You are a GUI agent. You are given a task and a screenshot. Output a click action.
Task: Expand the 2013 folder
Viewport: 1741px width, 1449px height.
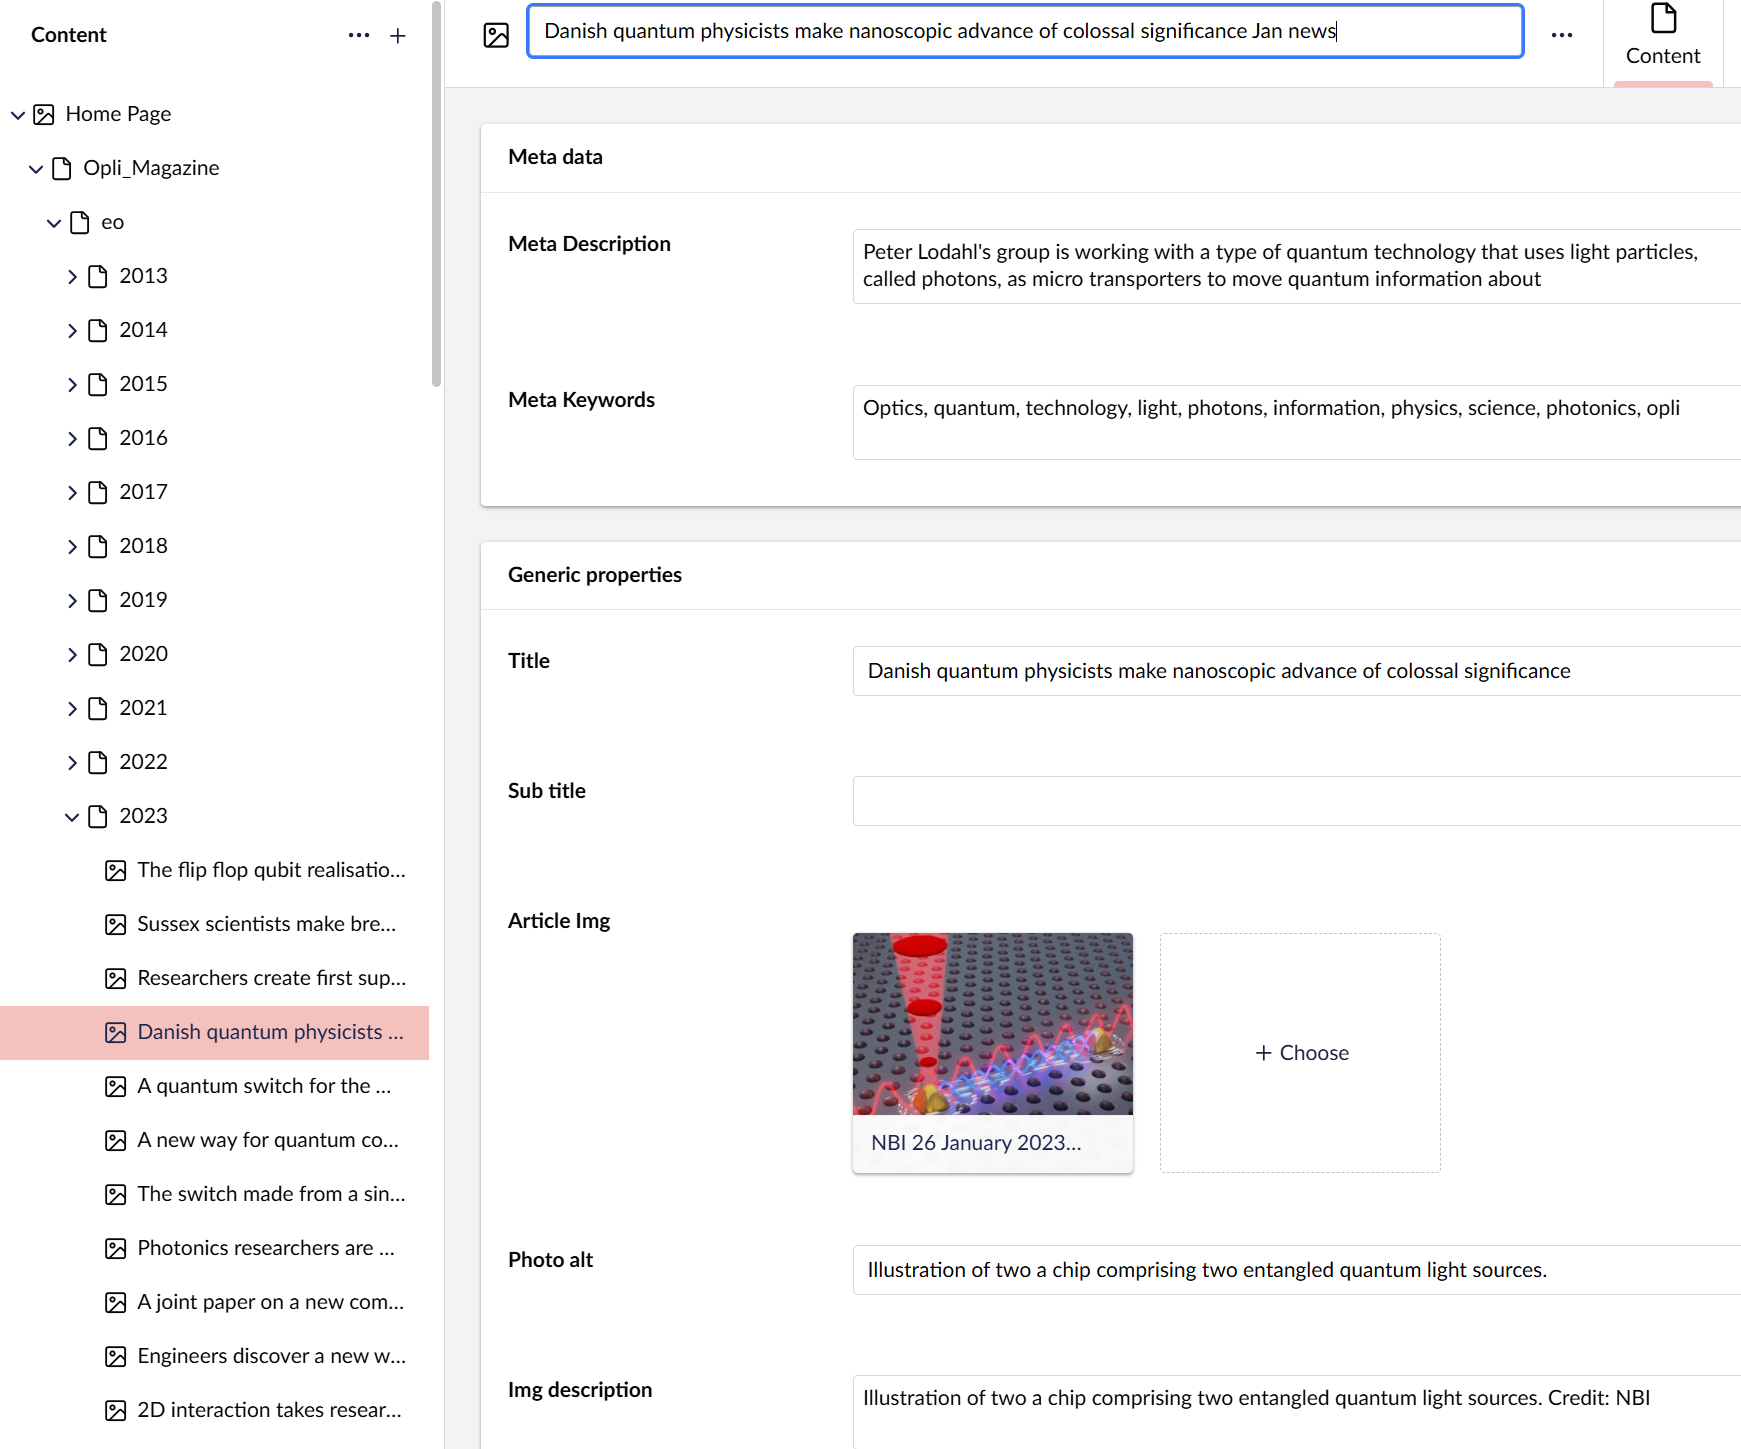(72, 276)
